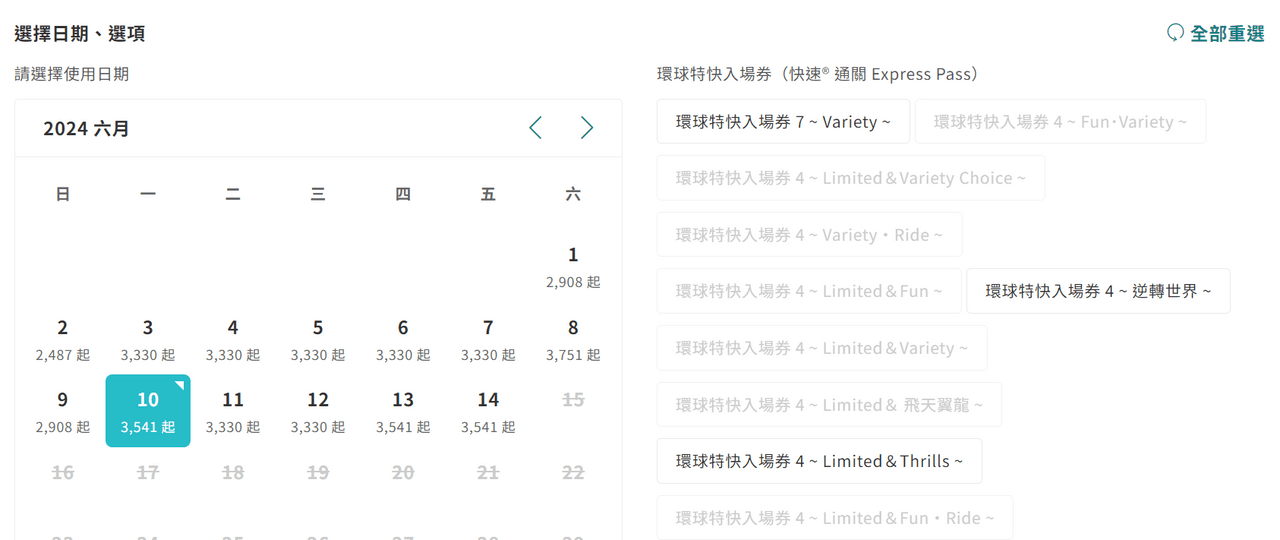Pick June 3 on calendar
1280x540 pixels.
(148, 339)
